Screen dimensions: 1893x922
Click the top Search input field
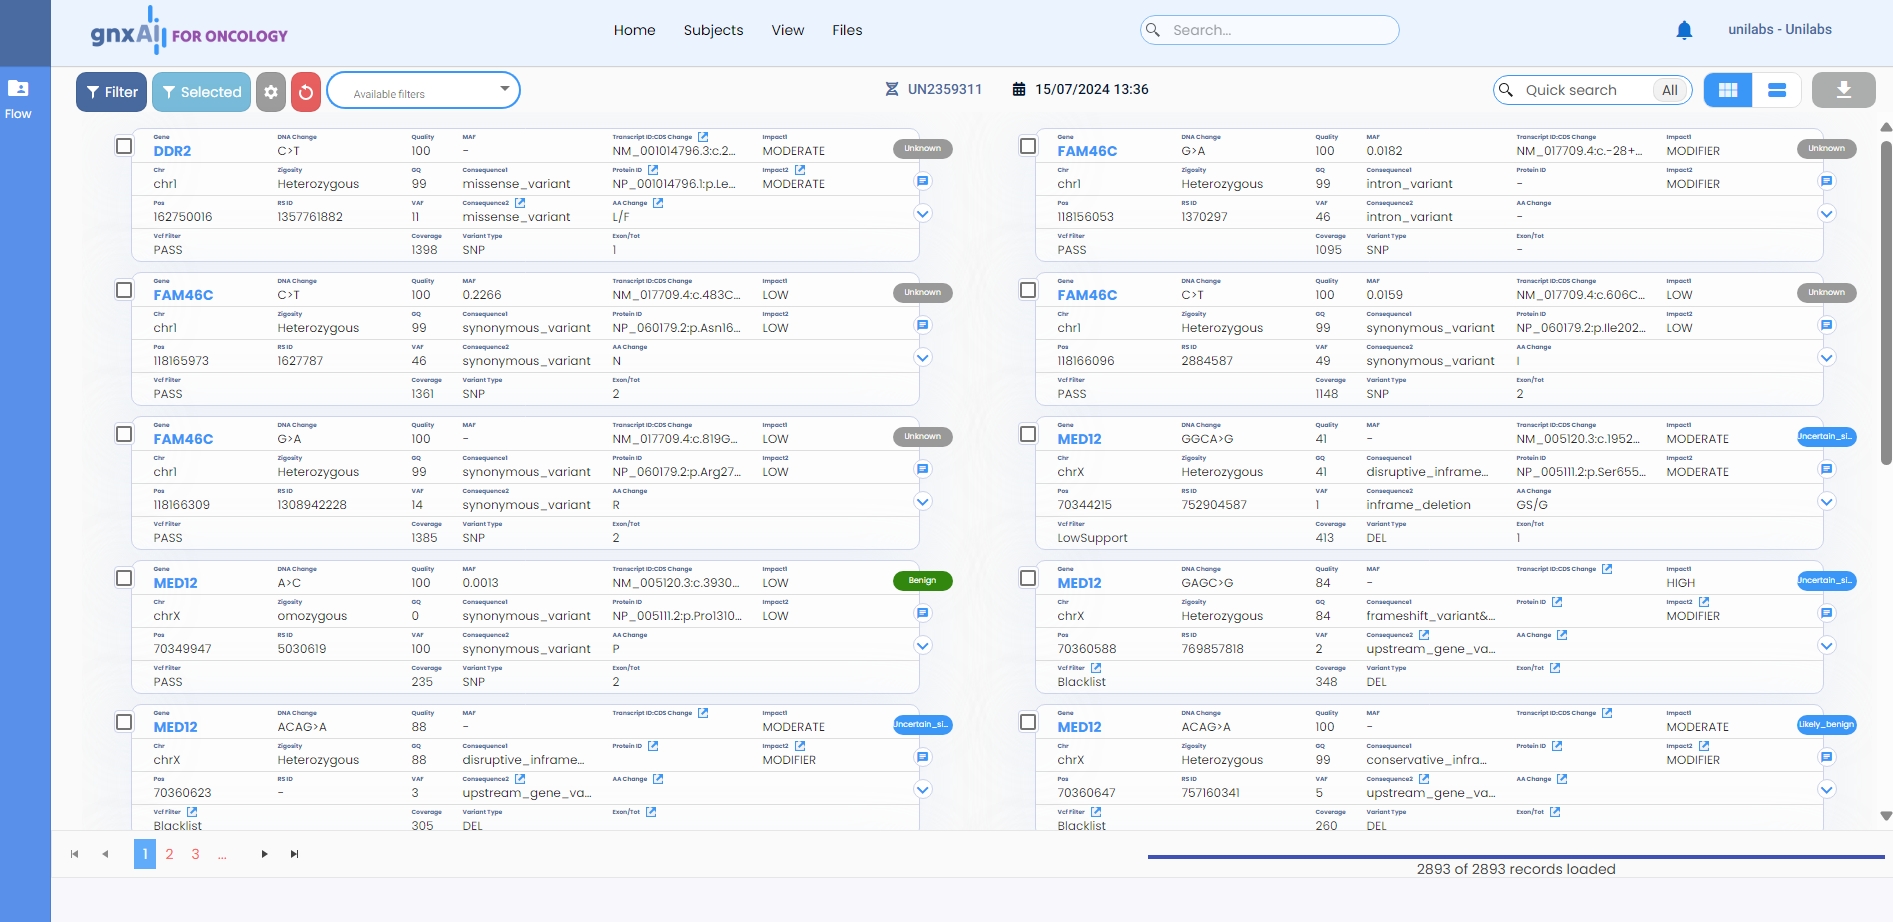pos(1270,30)
